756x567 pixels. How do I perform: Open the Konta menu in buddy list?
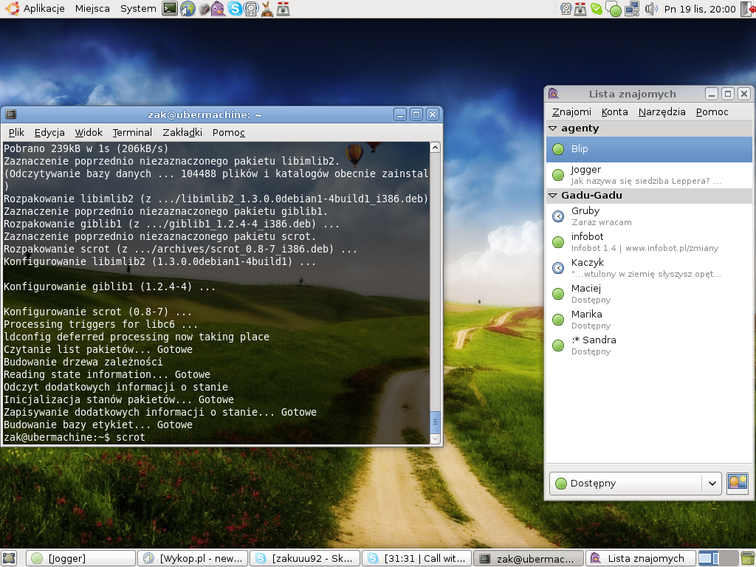tap(614, 112)
